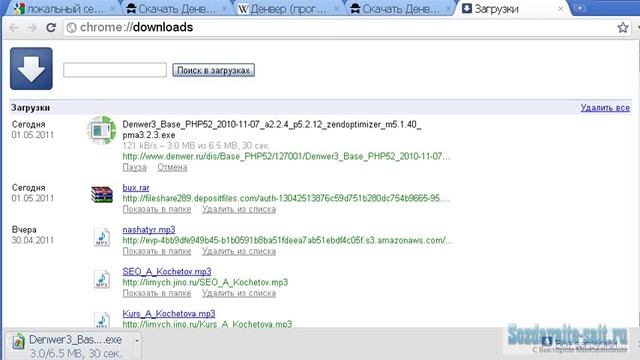Click the SEO_A_Kochetov.mp3 file icon

pos(102,279)
